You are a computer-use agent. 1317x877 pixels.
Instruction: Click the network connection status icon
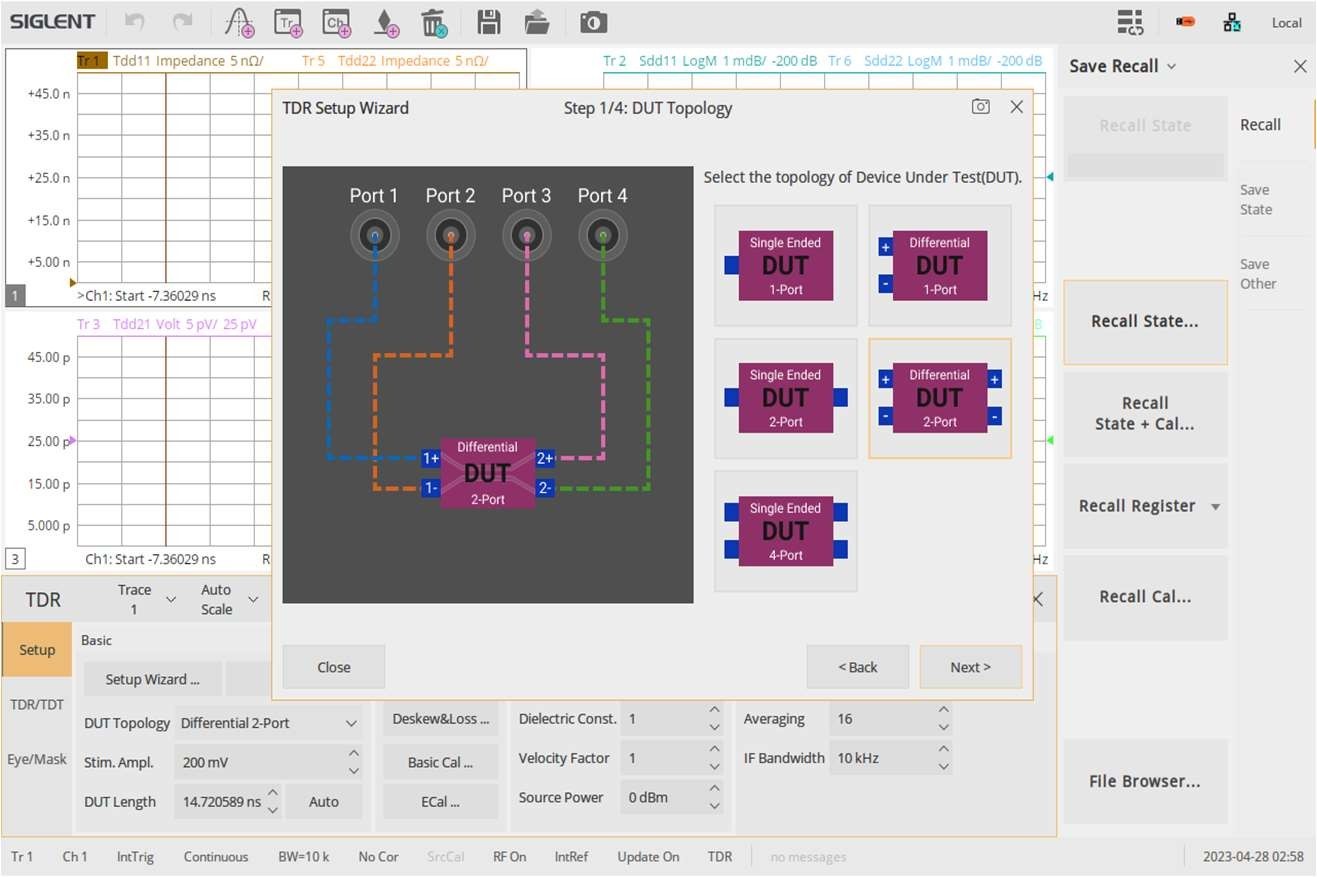1232,22
